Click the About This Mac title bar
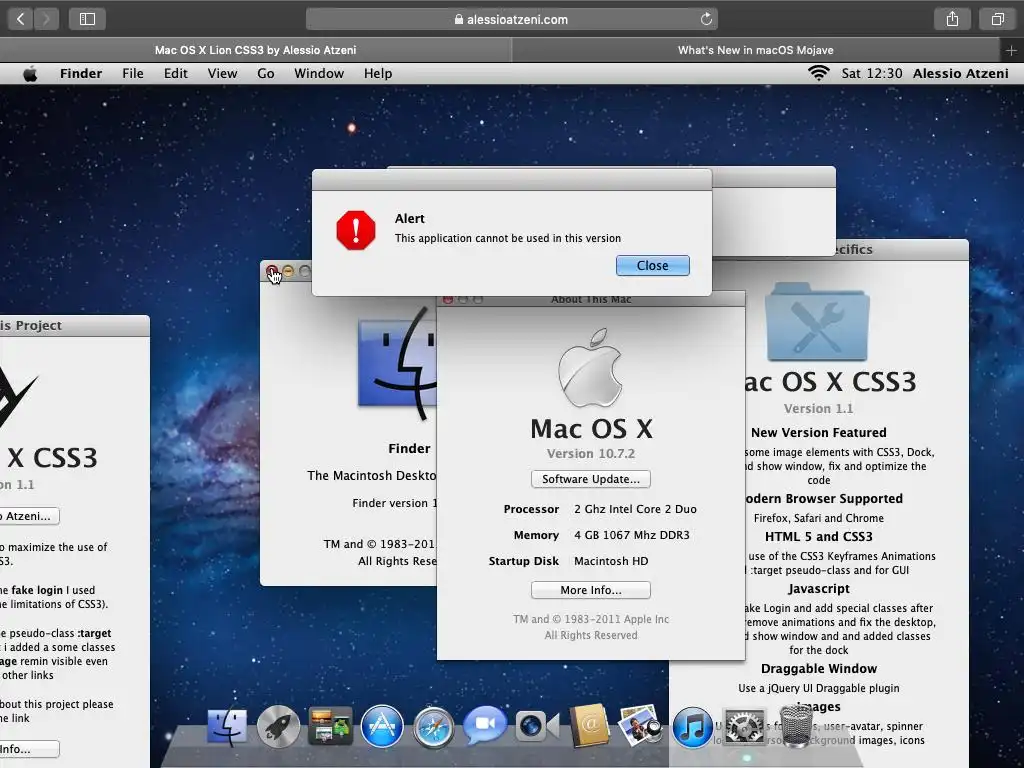The height and width of the screenshot is (768, 1024). (x=591, y=299)
